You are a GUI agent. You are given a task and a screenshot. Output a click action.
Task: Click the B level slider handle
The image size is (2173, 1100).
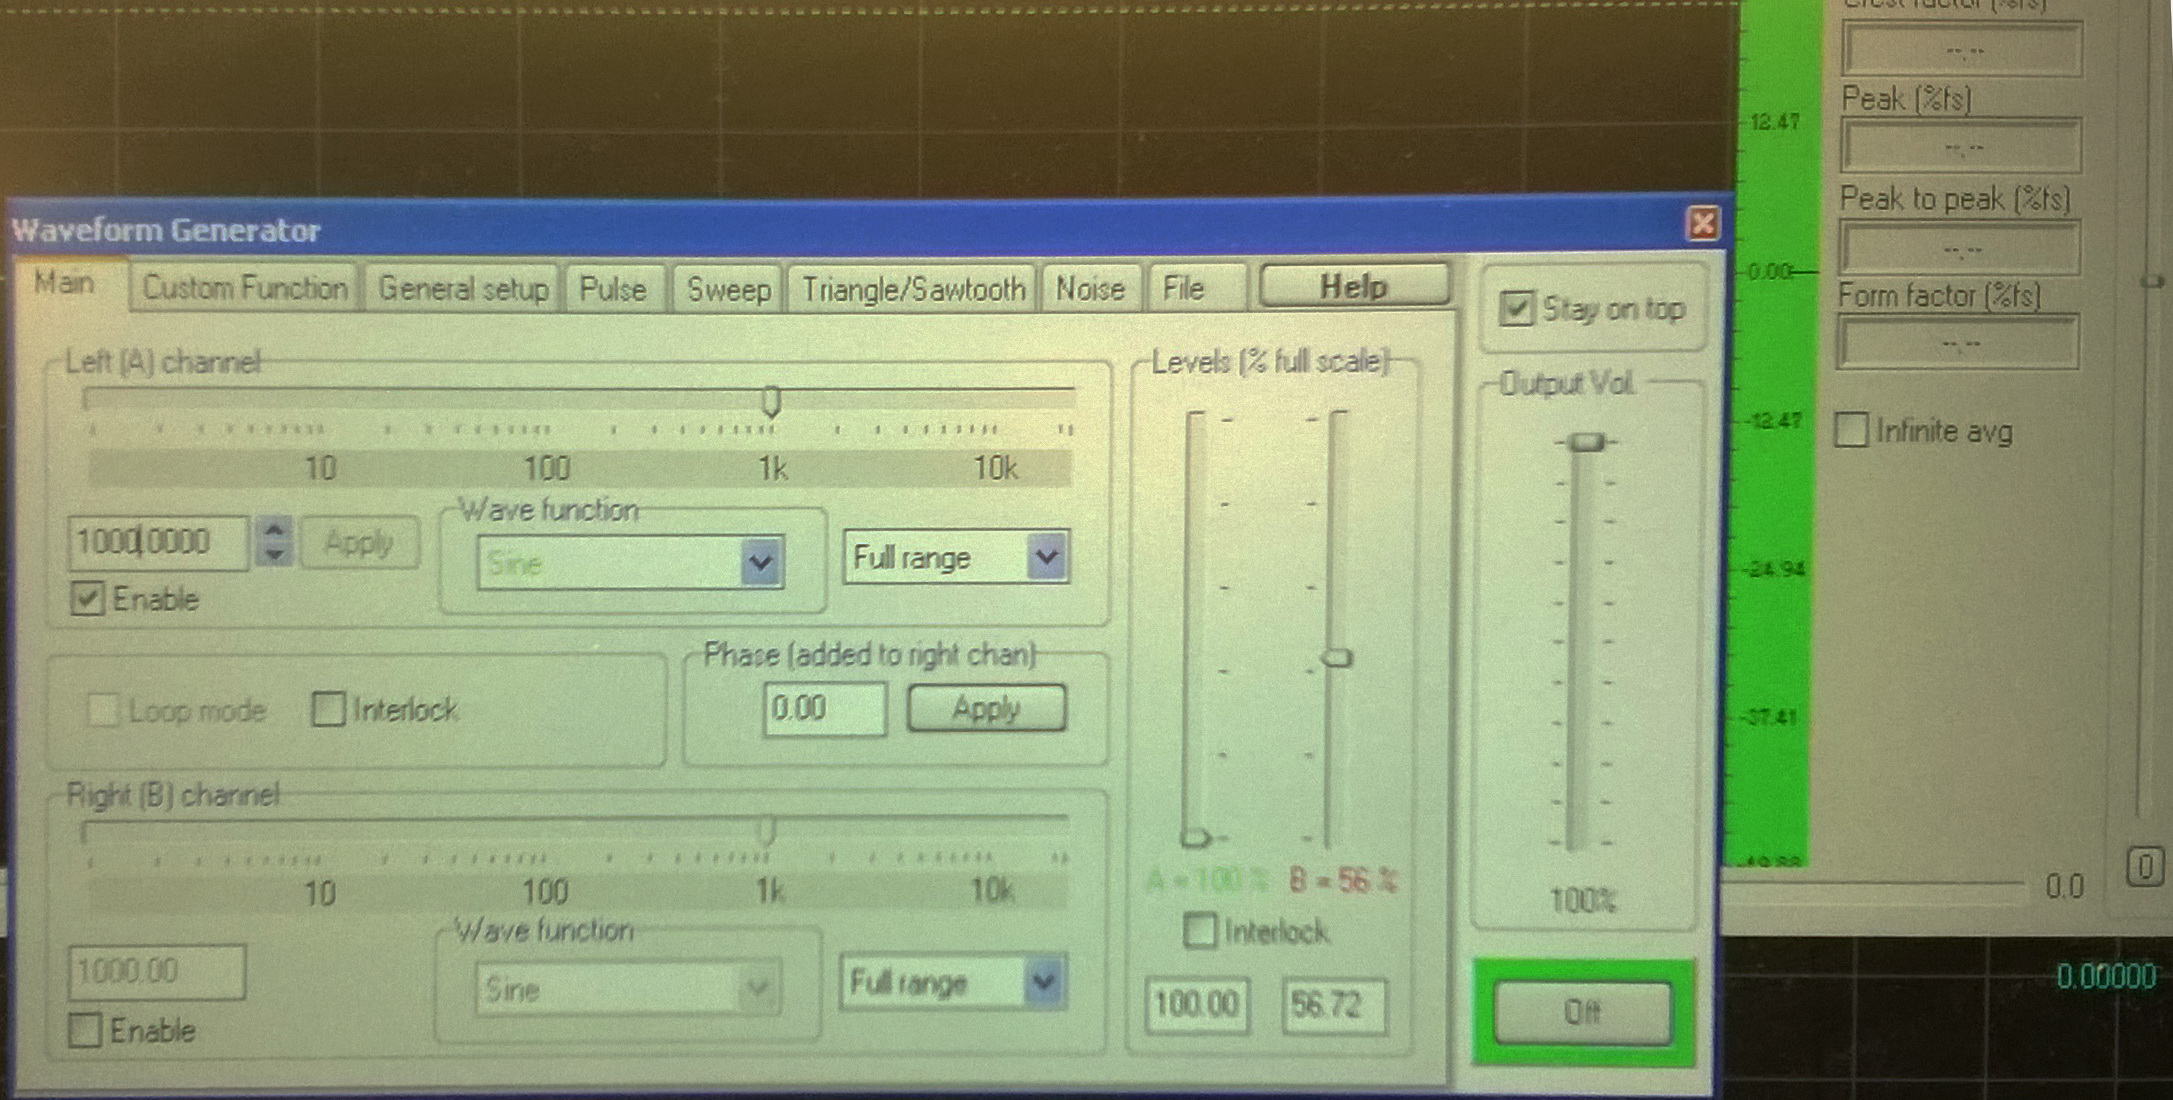1337,658
